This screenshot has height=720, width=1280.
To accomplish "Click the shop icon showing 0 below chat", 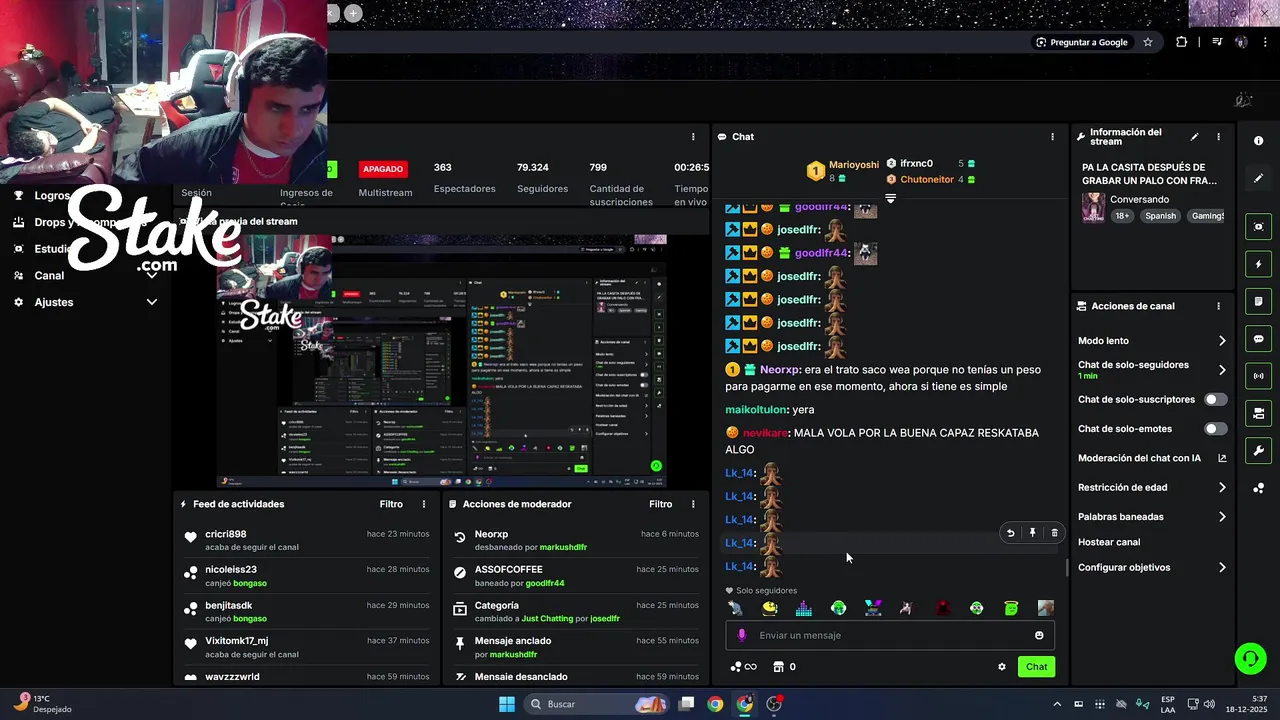I will 786,667.
